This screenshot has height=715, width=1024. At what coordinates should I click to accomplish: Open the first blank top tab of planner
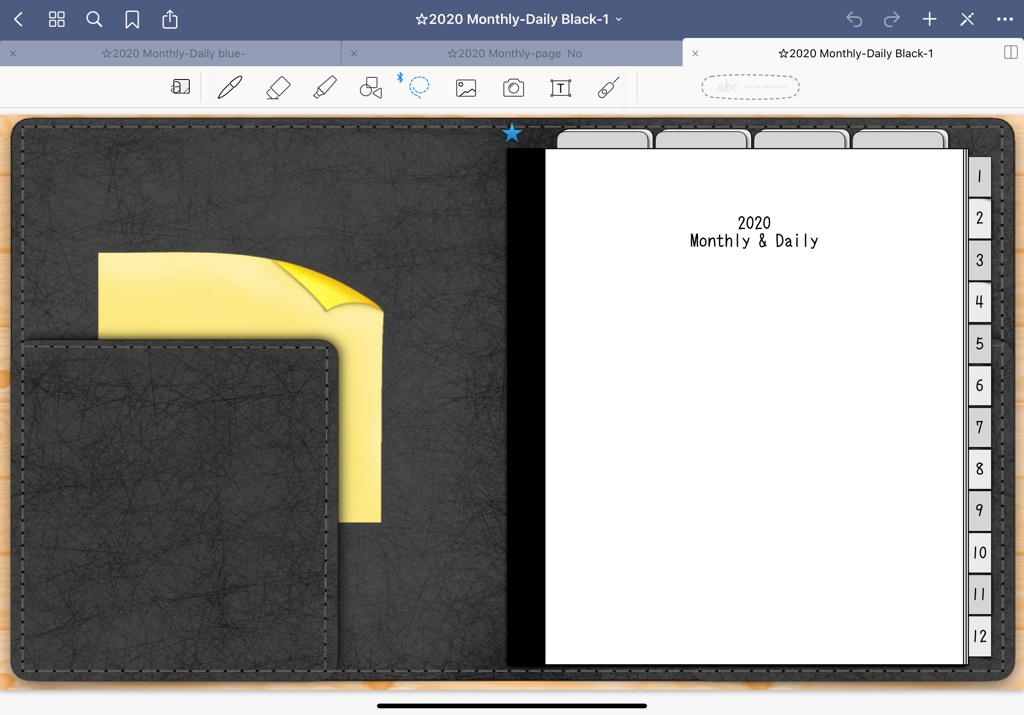click(x=604, y=139)
